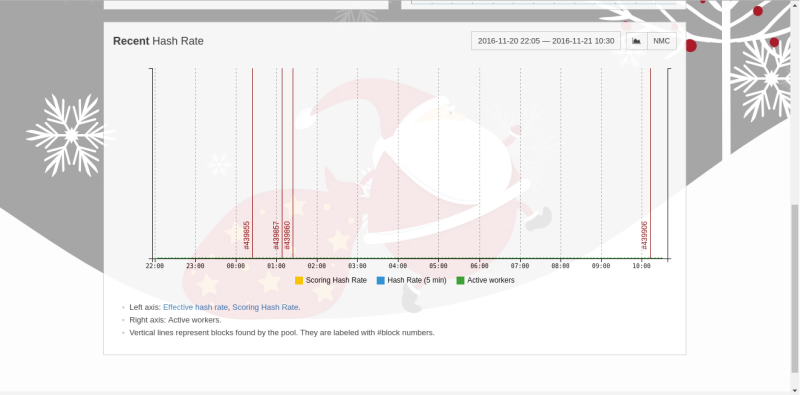Click the area chart icon button
This screenshot has height=395, width=800.
click(x=636, y=41)
